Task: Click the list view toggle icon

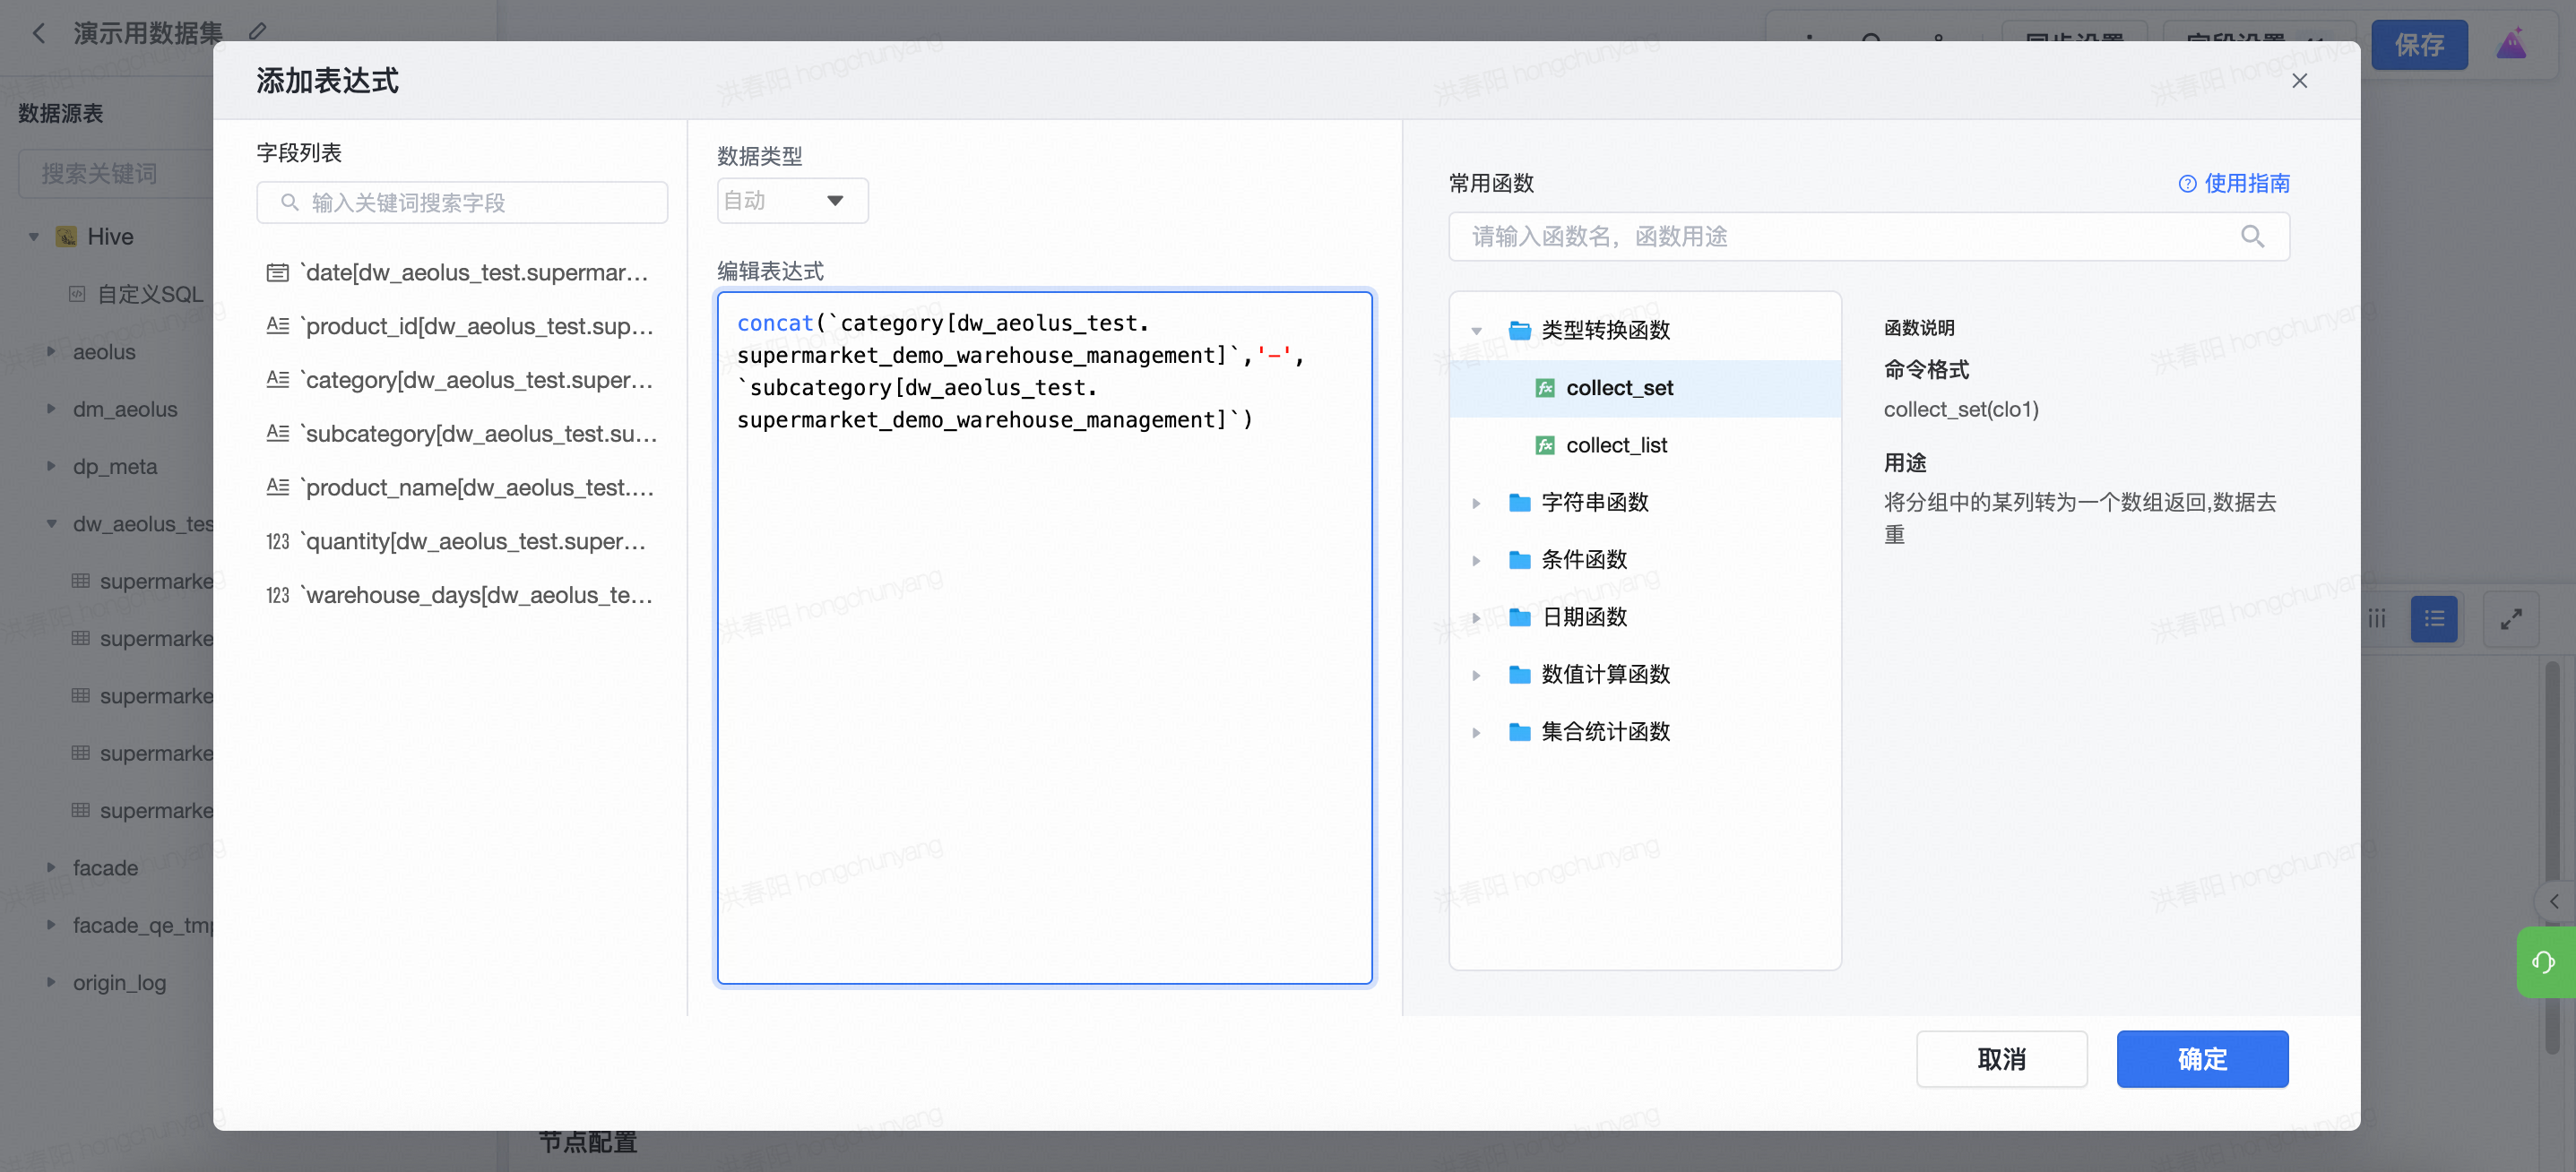Action: tap(2433, 619)
